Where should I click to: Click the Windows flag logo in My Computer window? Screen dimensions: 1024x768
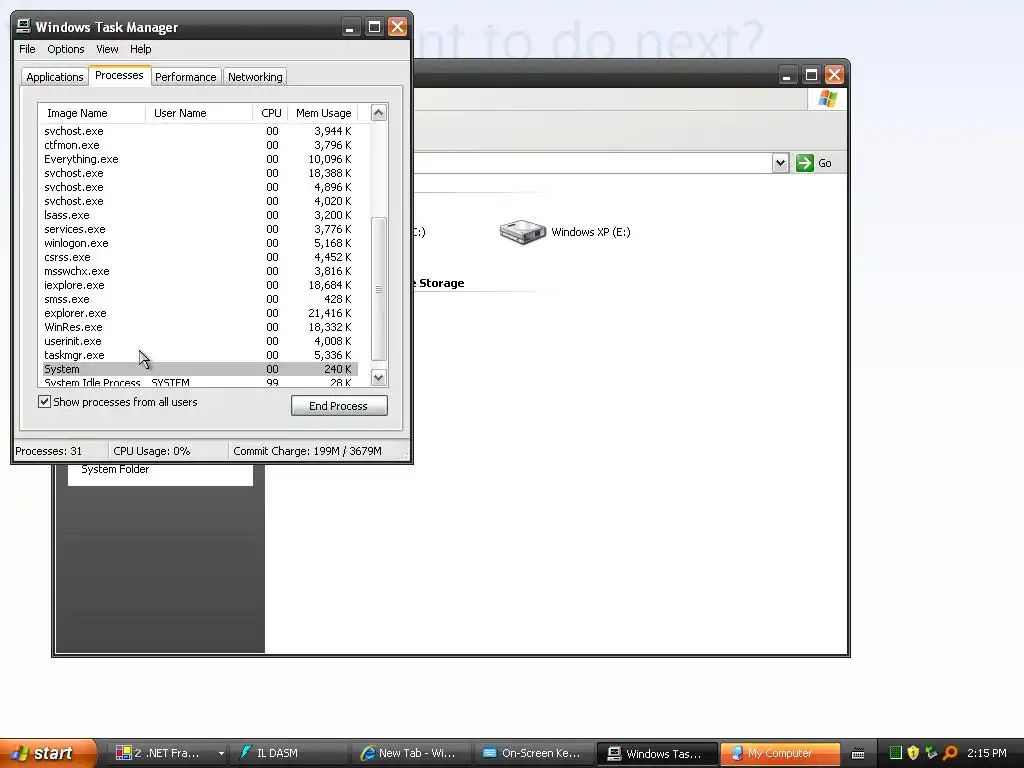[x=827, y=99]
